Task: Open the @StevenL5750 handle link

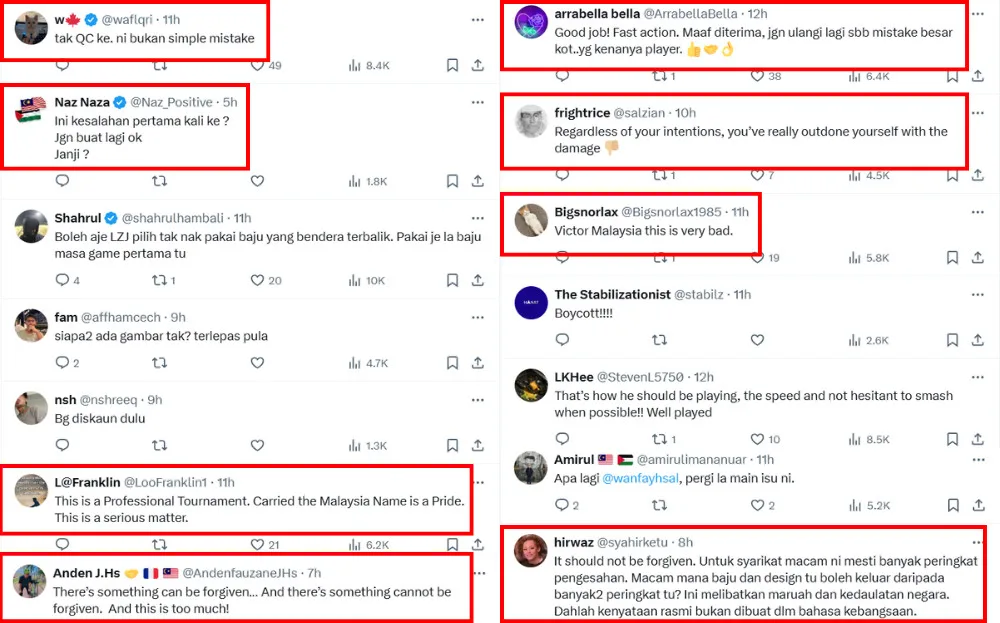Action: (640, 377)
